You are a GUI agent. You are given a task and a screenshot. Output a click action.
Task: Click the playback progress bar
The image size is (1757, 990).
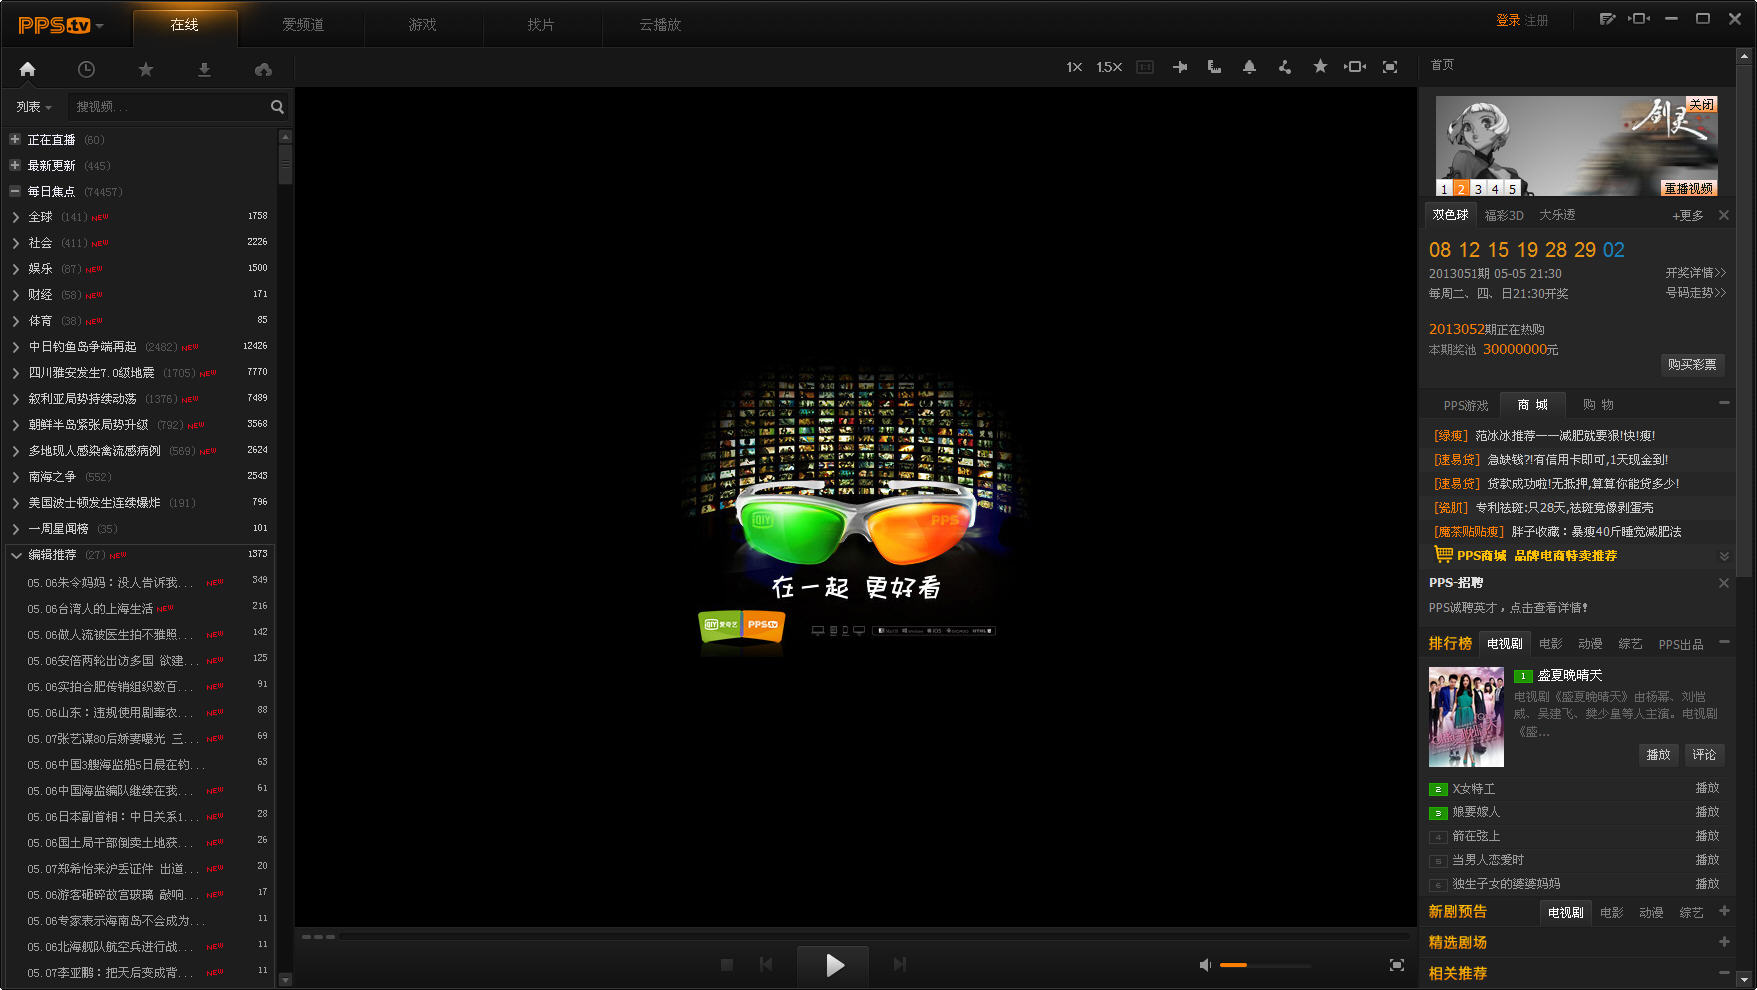pos(873,937)
